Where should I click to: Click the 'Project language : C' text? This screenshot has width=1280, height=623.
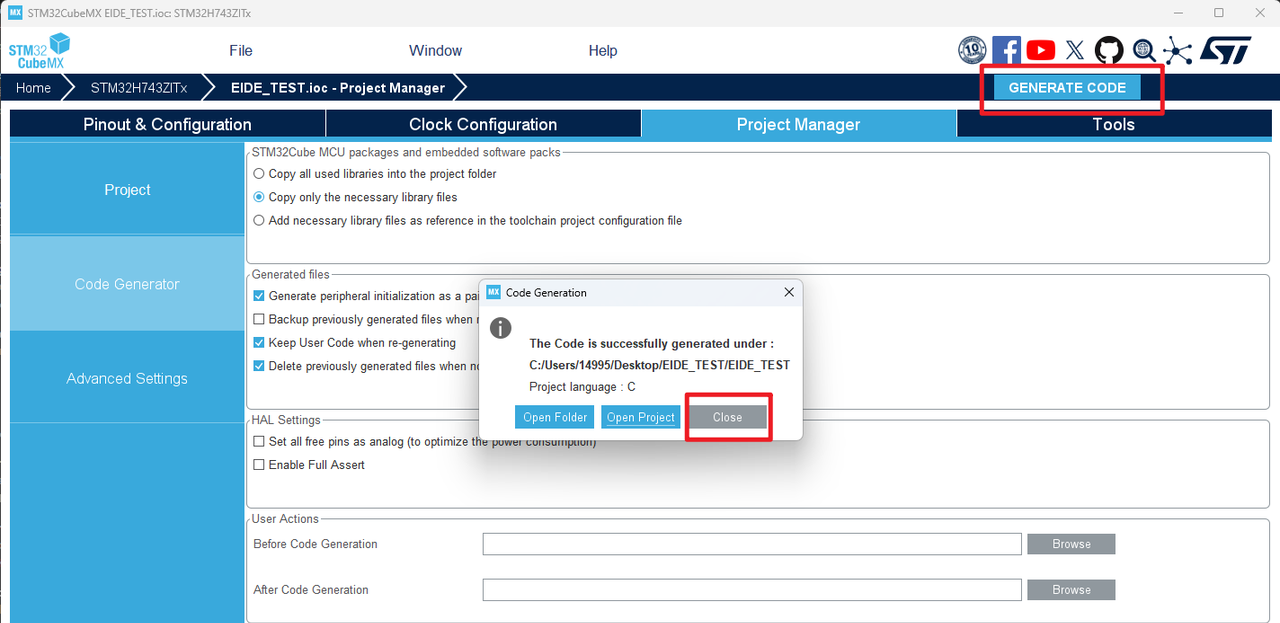click(582, 387)
